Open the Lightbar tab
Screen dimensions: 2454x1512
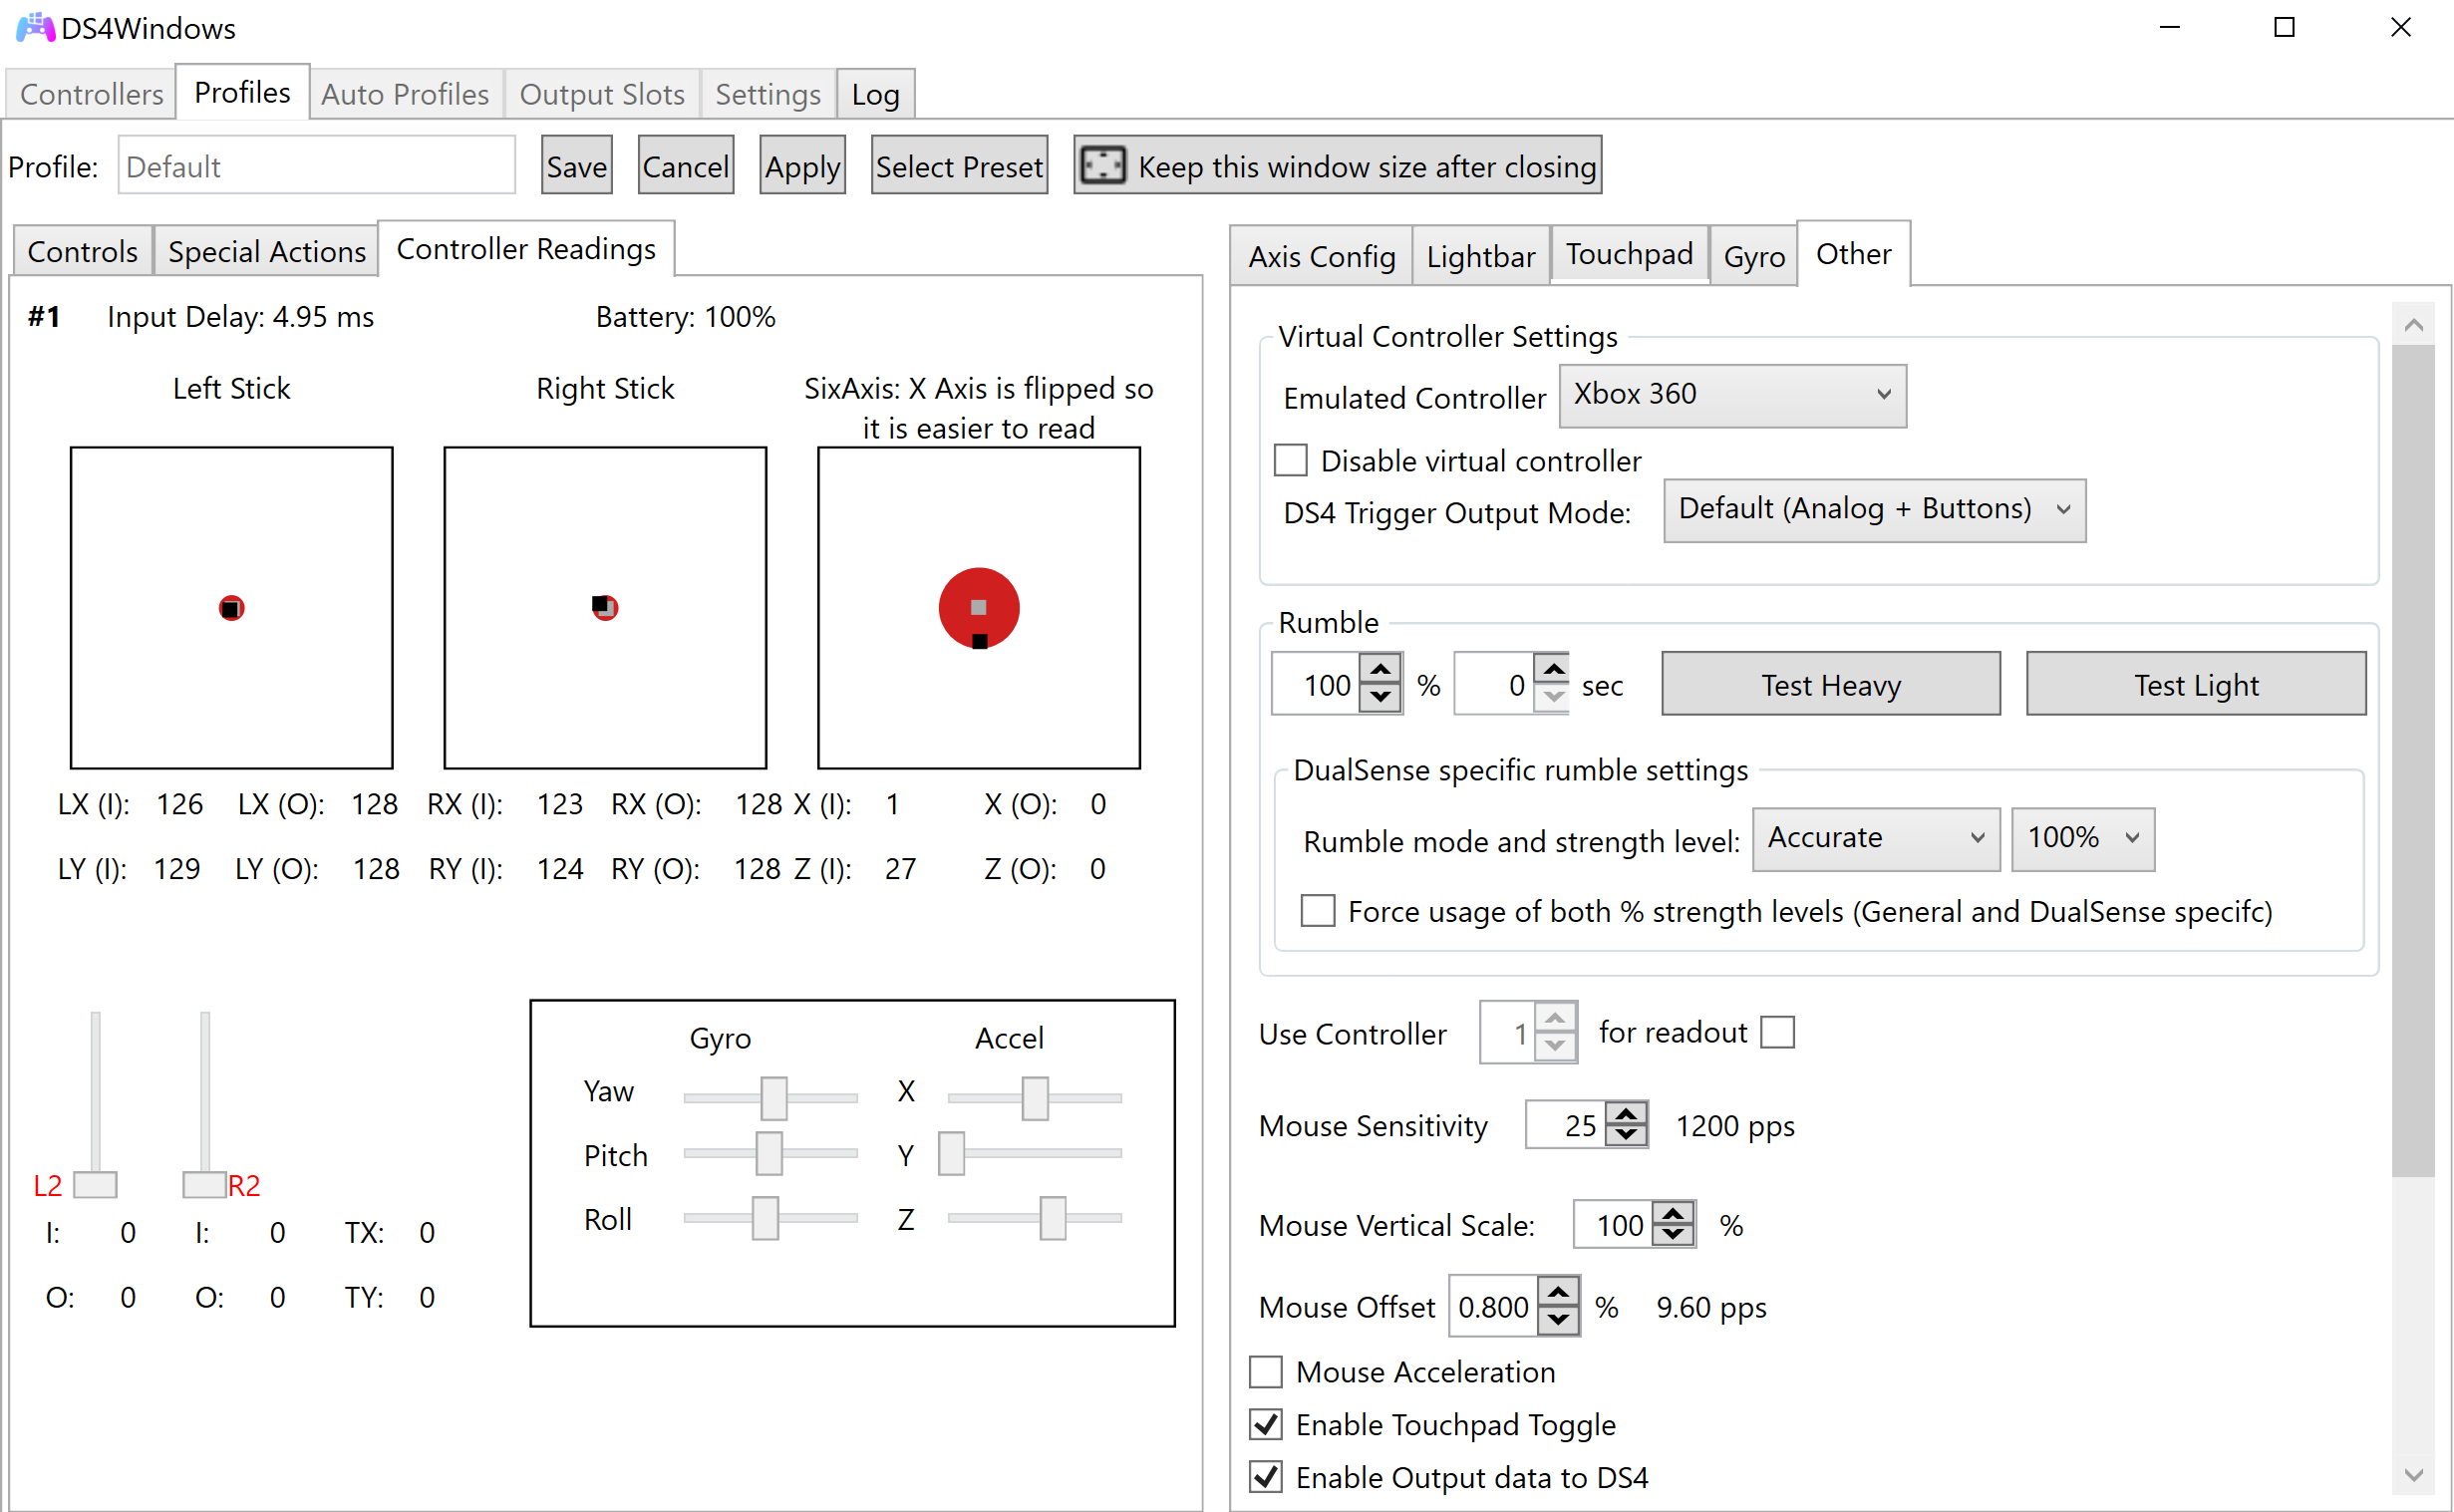tap(1481, 256)
